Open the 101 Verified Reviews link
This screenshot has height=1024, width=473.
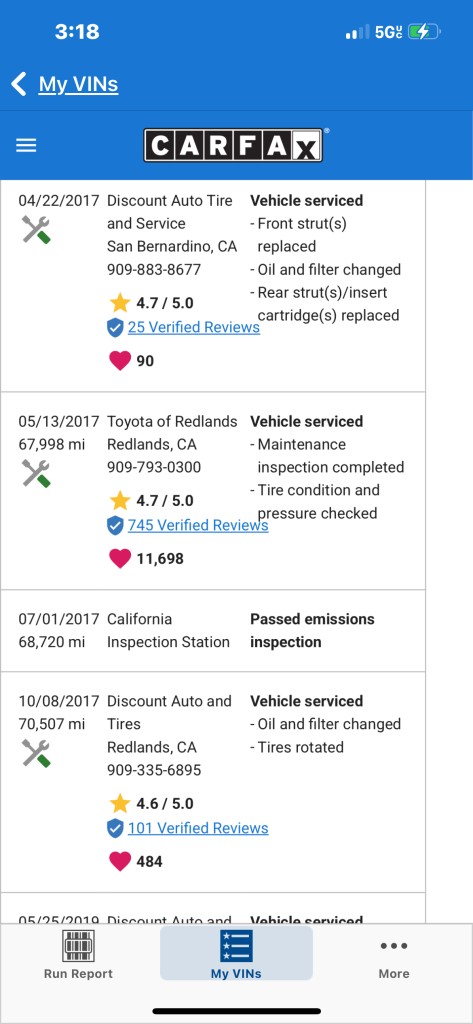point(198,828)
